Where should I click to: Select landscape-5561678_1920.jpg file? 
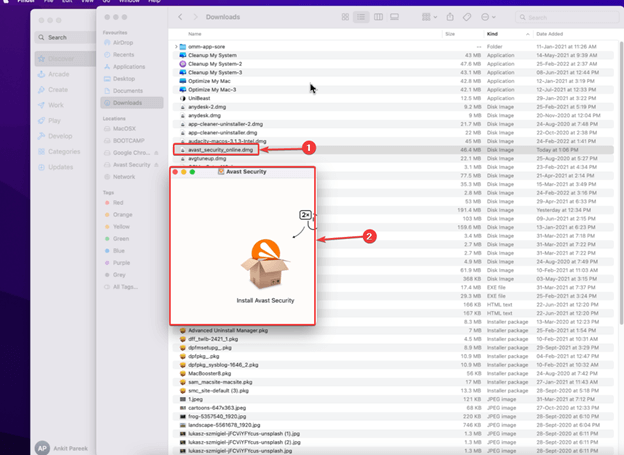click(x=393, y=425)
